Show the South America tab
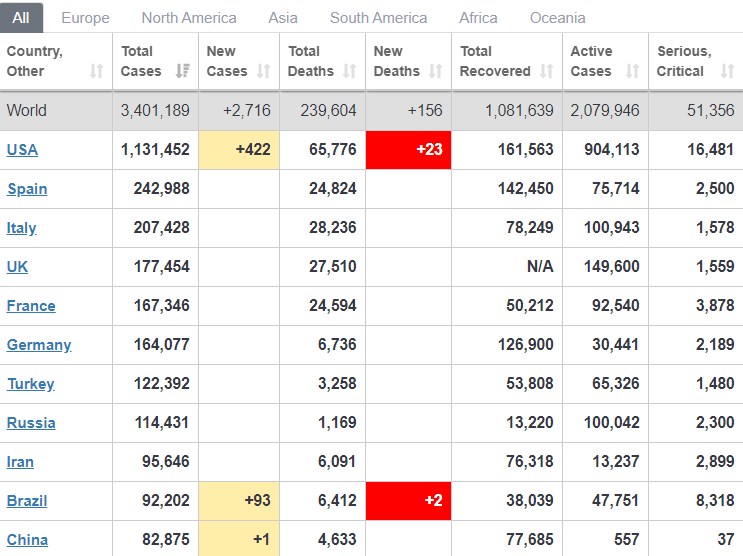Viewport: 743px width, 556px height. [x=379, y=18]
